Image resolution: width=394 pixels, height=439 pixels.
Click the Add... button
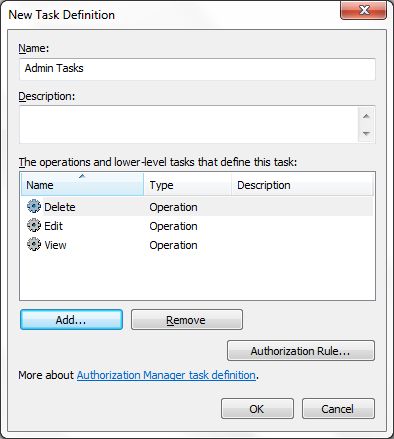pyautogui.click(x=71, y=320)
